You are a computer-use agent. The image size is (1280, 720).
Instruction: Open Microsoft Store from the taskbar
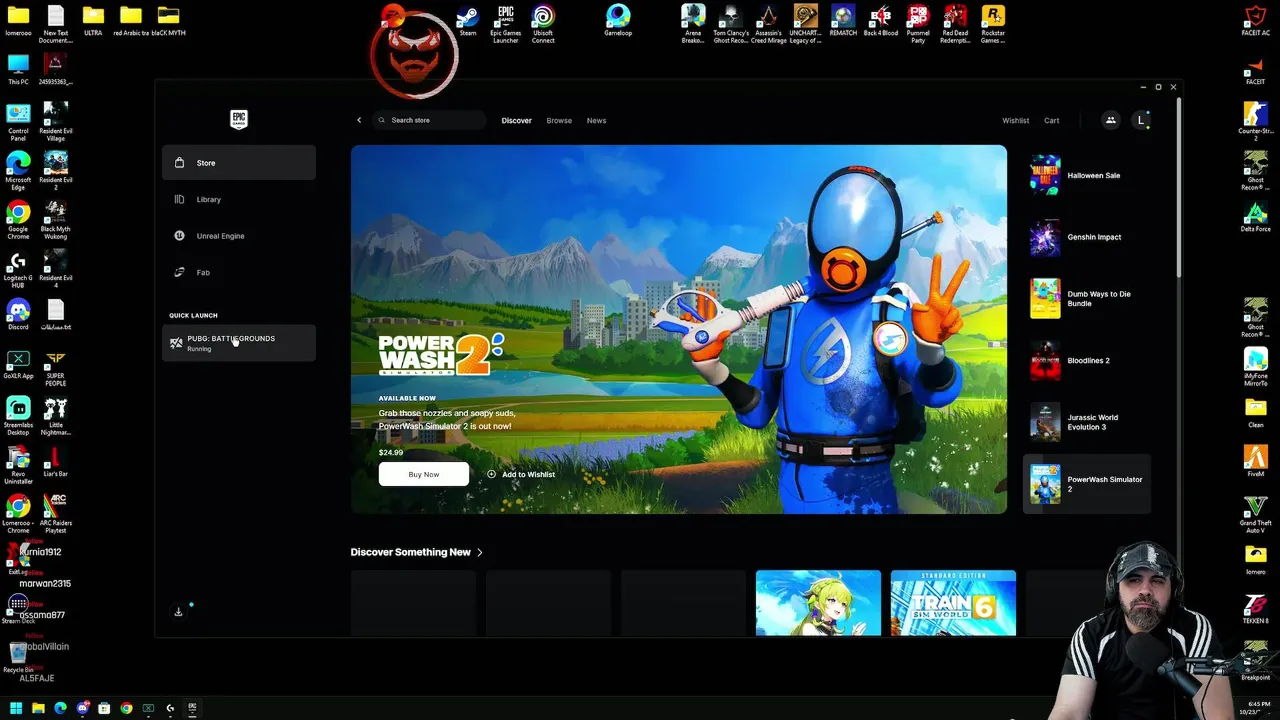pos(104,708)
